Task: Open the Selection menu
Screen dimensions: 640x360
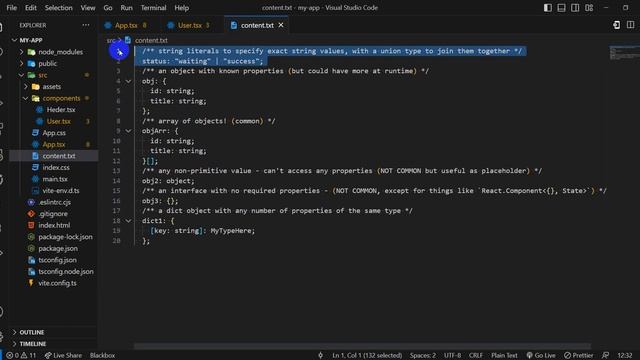Action: pyautogui.click(x=58, y=8)
